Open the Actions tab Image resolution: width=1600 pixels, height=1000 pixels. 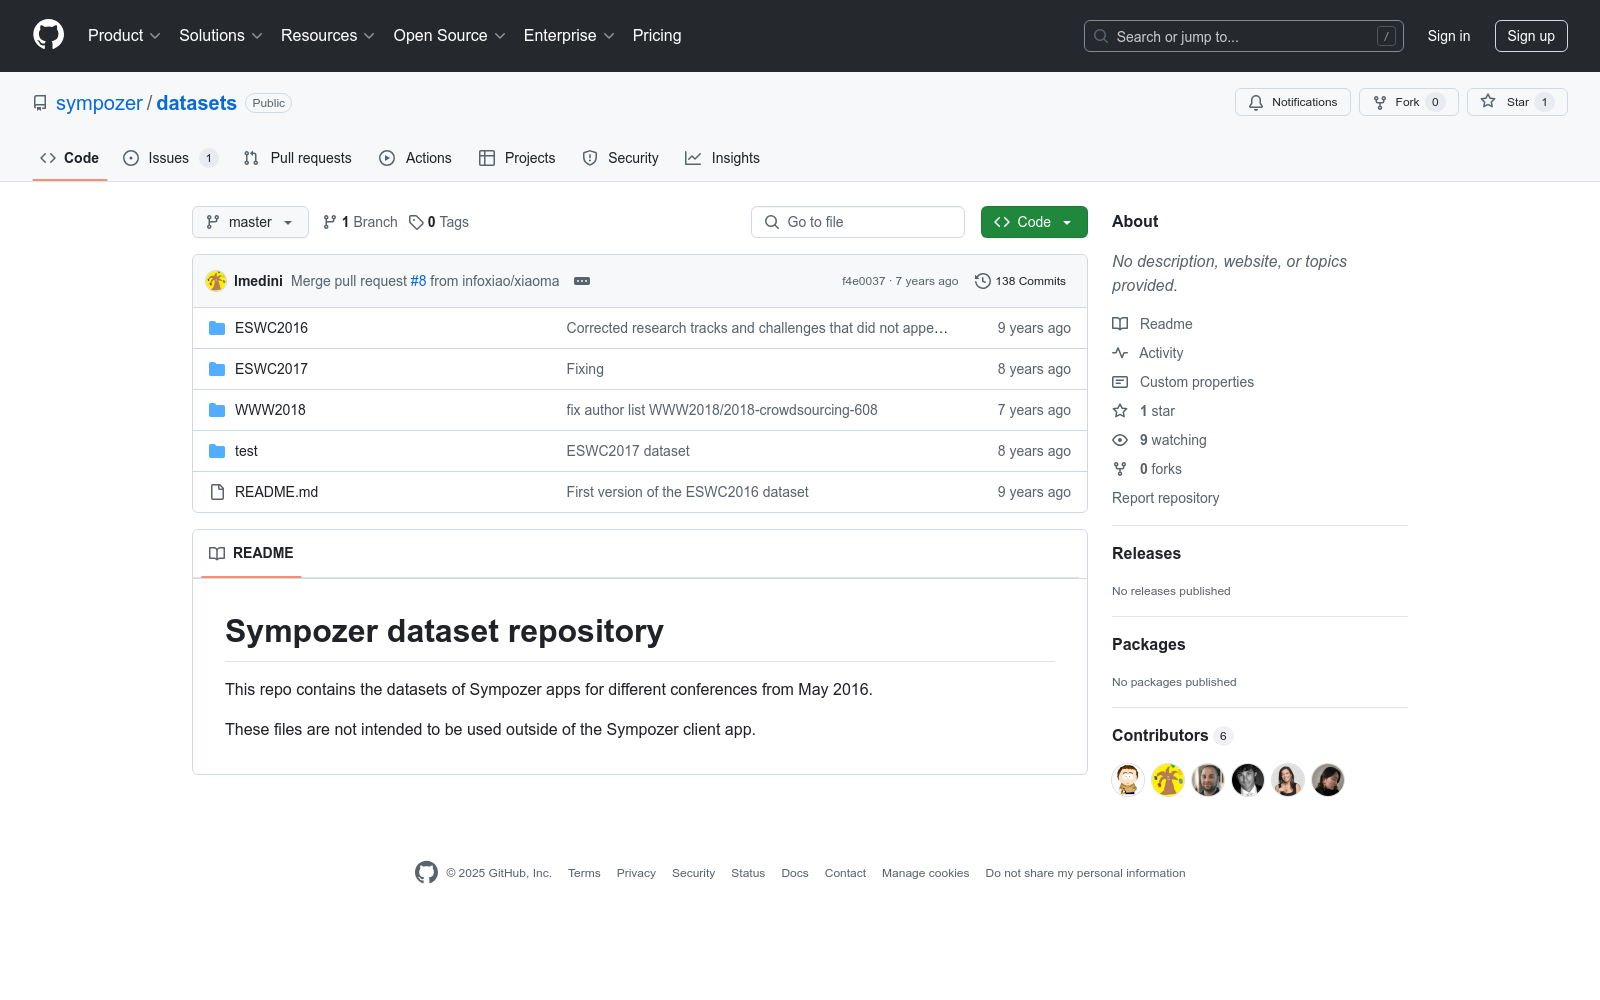(x=416, y=158)
